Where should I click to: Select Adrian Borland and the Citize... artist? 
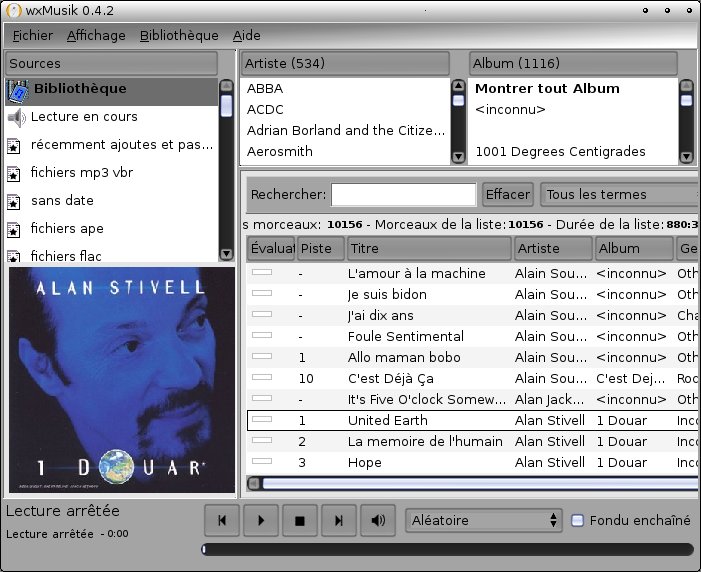(x=345, y=131)
